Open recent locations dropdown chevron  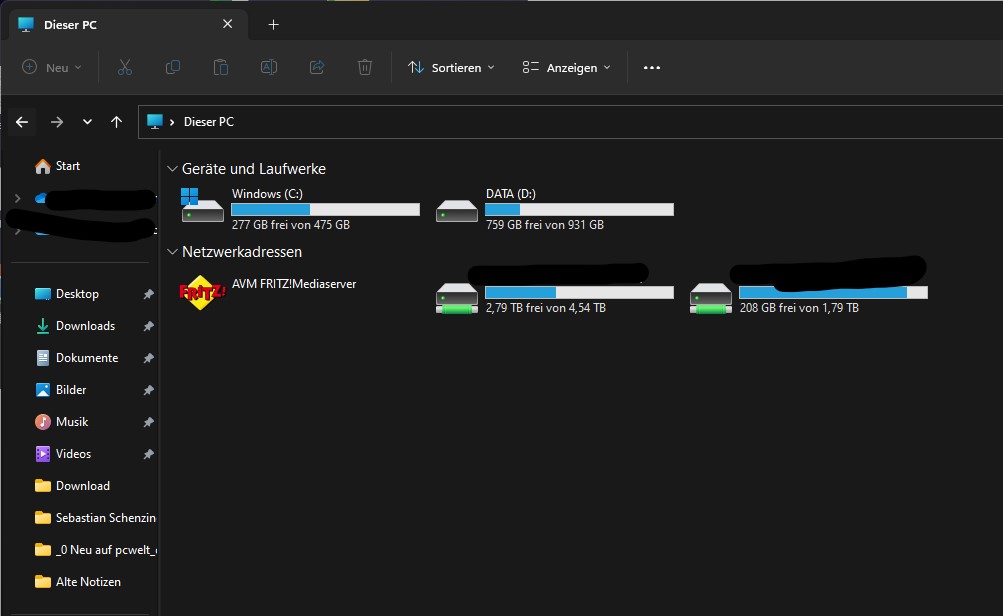click(87, 122)
